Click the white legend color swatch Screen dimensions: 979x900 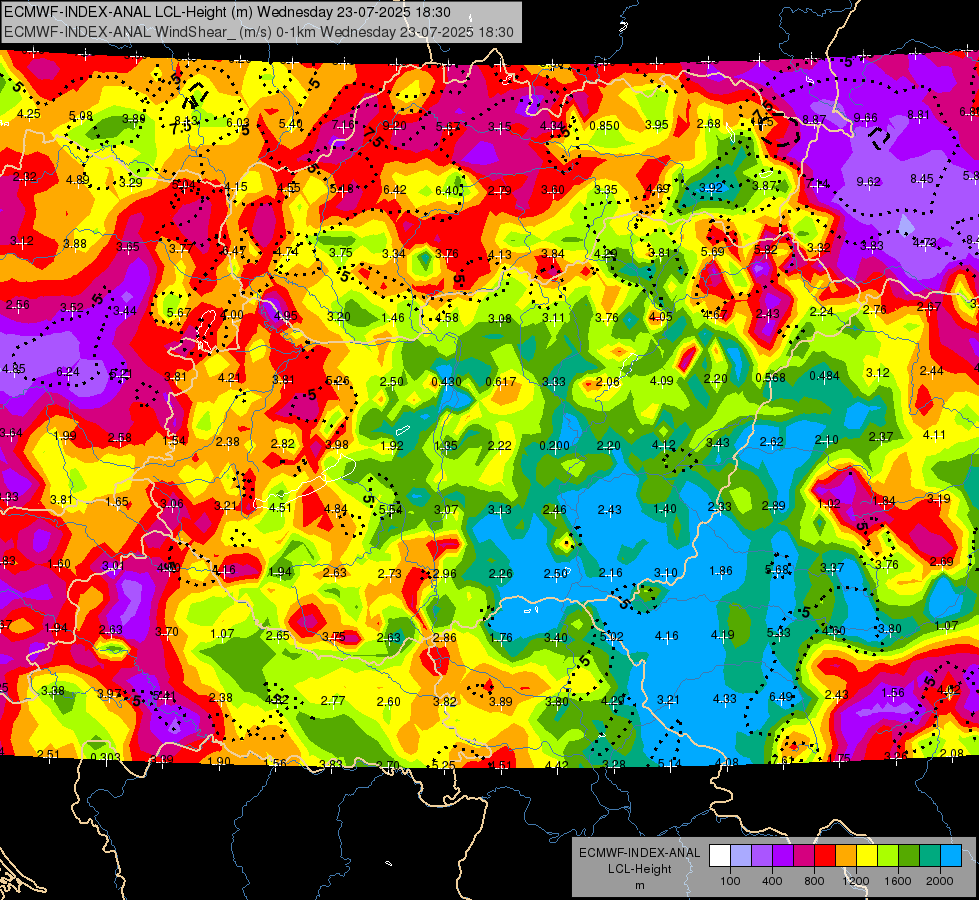tap(720, 856)
